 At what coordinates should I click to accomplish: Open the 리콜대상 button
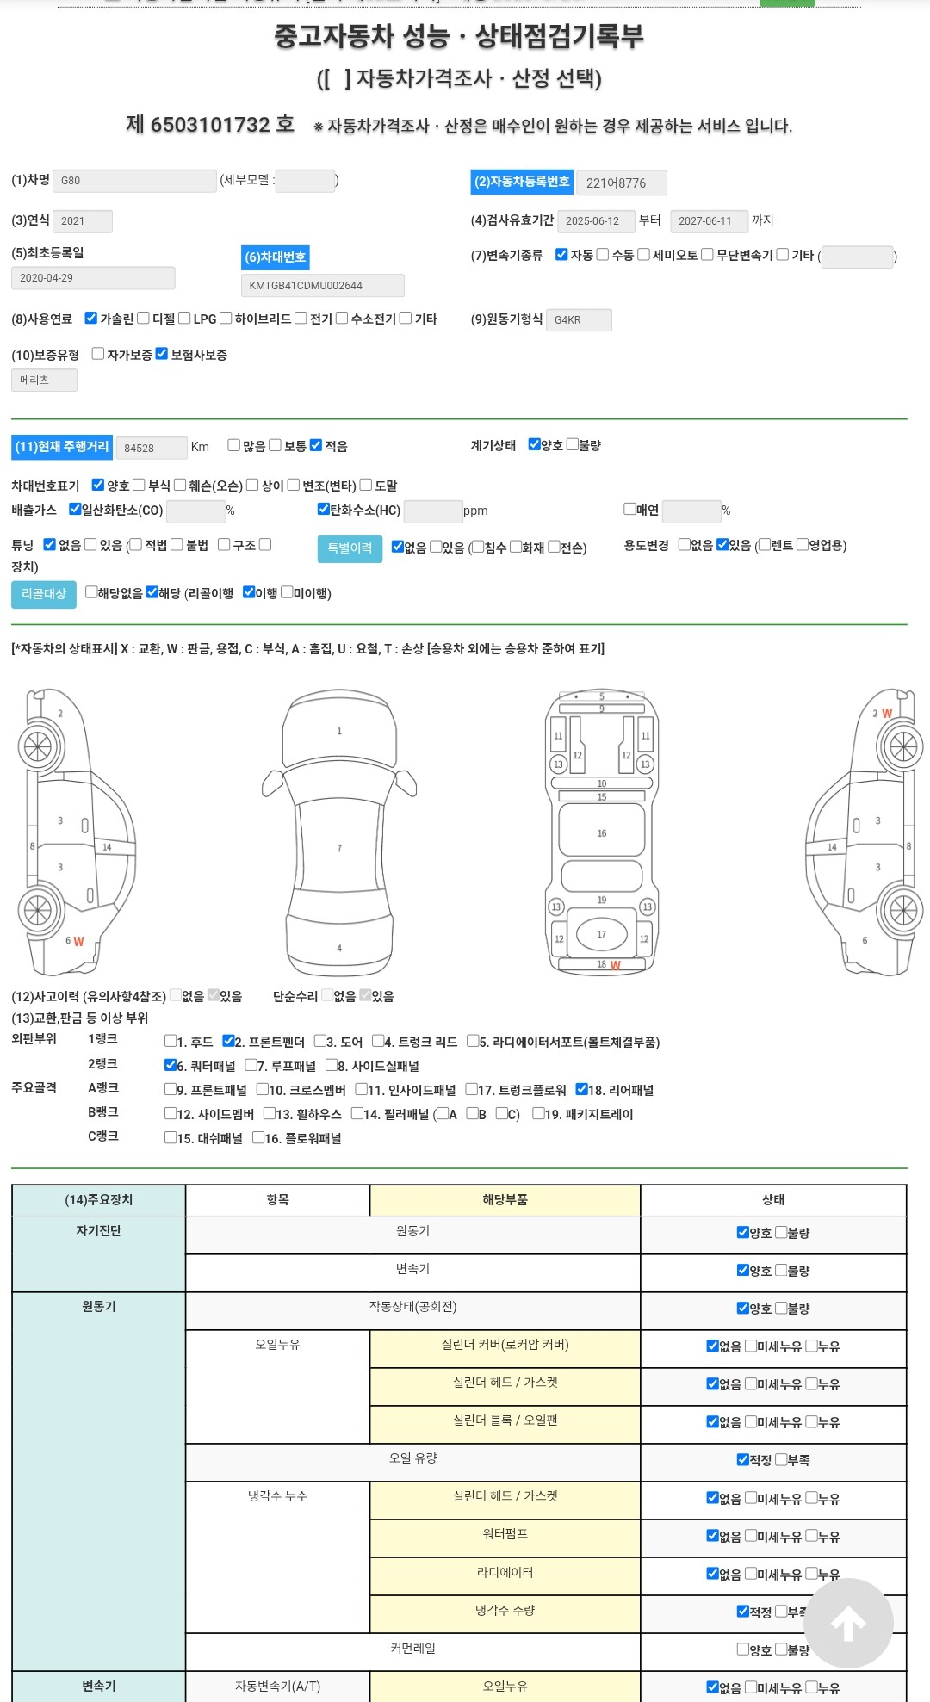pyautogui.click(x=44, y=594)
